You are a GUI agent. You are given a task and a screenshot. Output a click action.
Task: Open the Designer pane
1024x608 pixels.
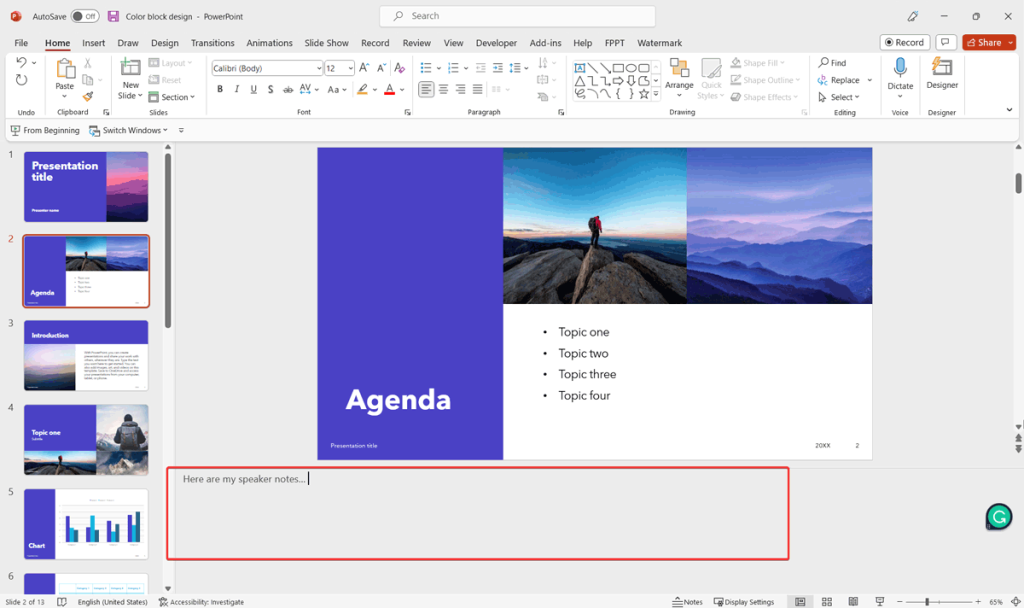(941, 80)
